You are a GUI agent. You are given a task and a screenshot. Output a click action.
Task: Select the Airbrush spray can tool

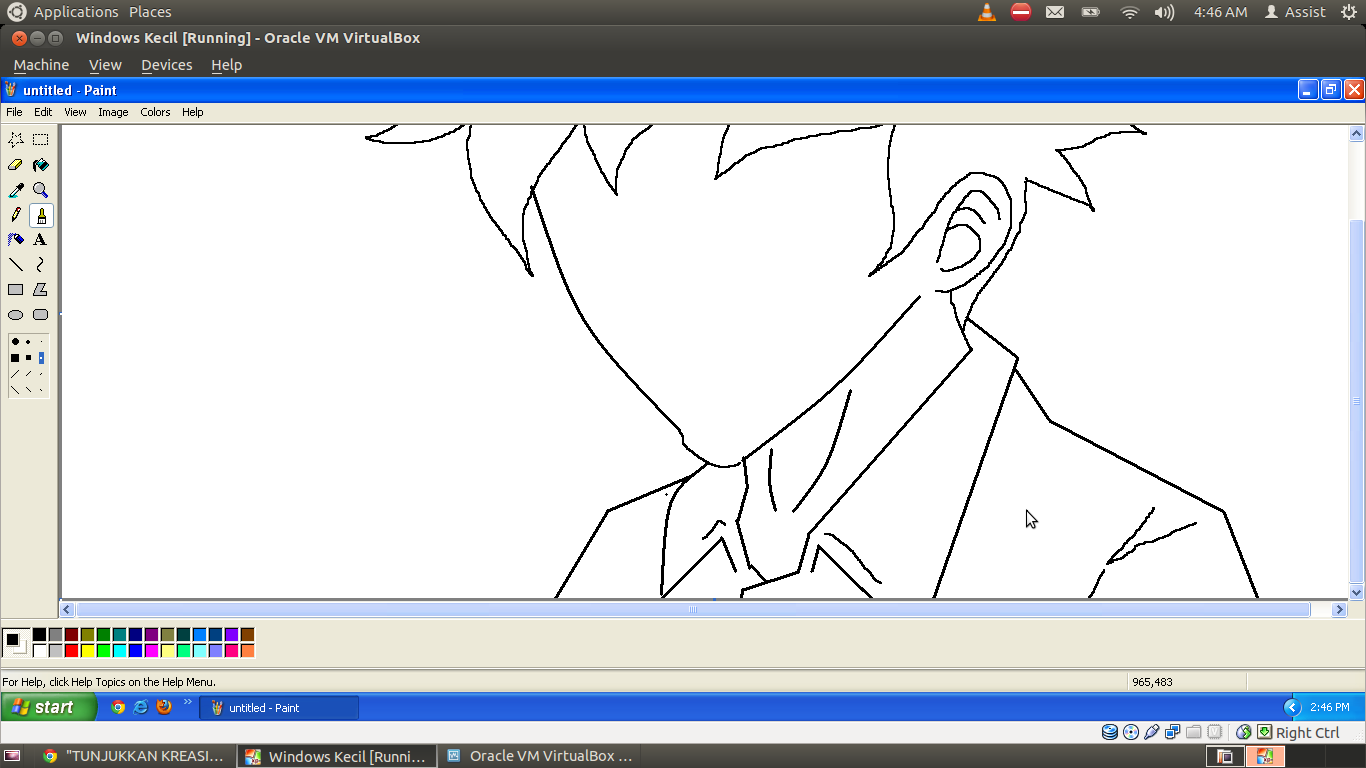pyautogui.click(x=16, y=240)
